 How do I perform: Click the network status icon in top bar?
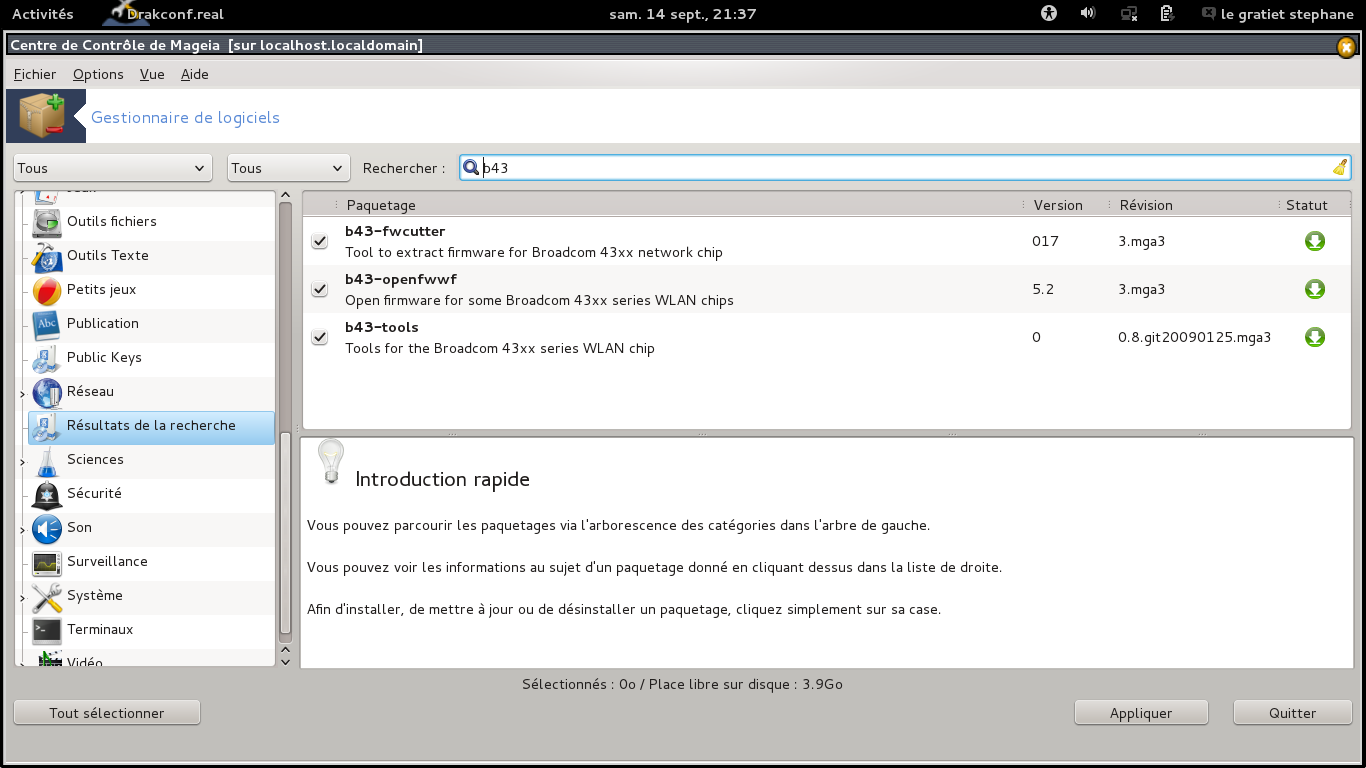pos(1129,14)
